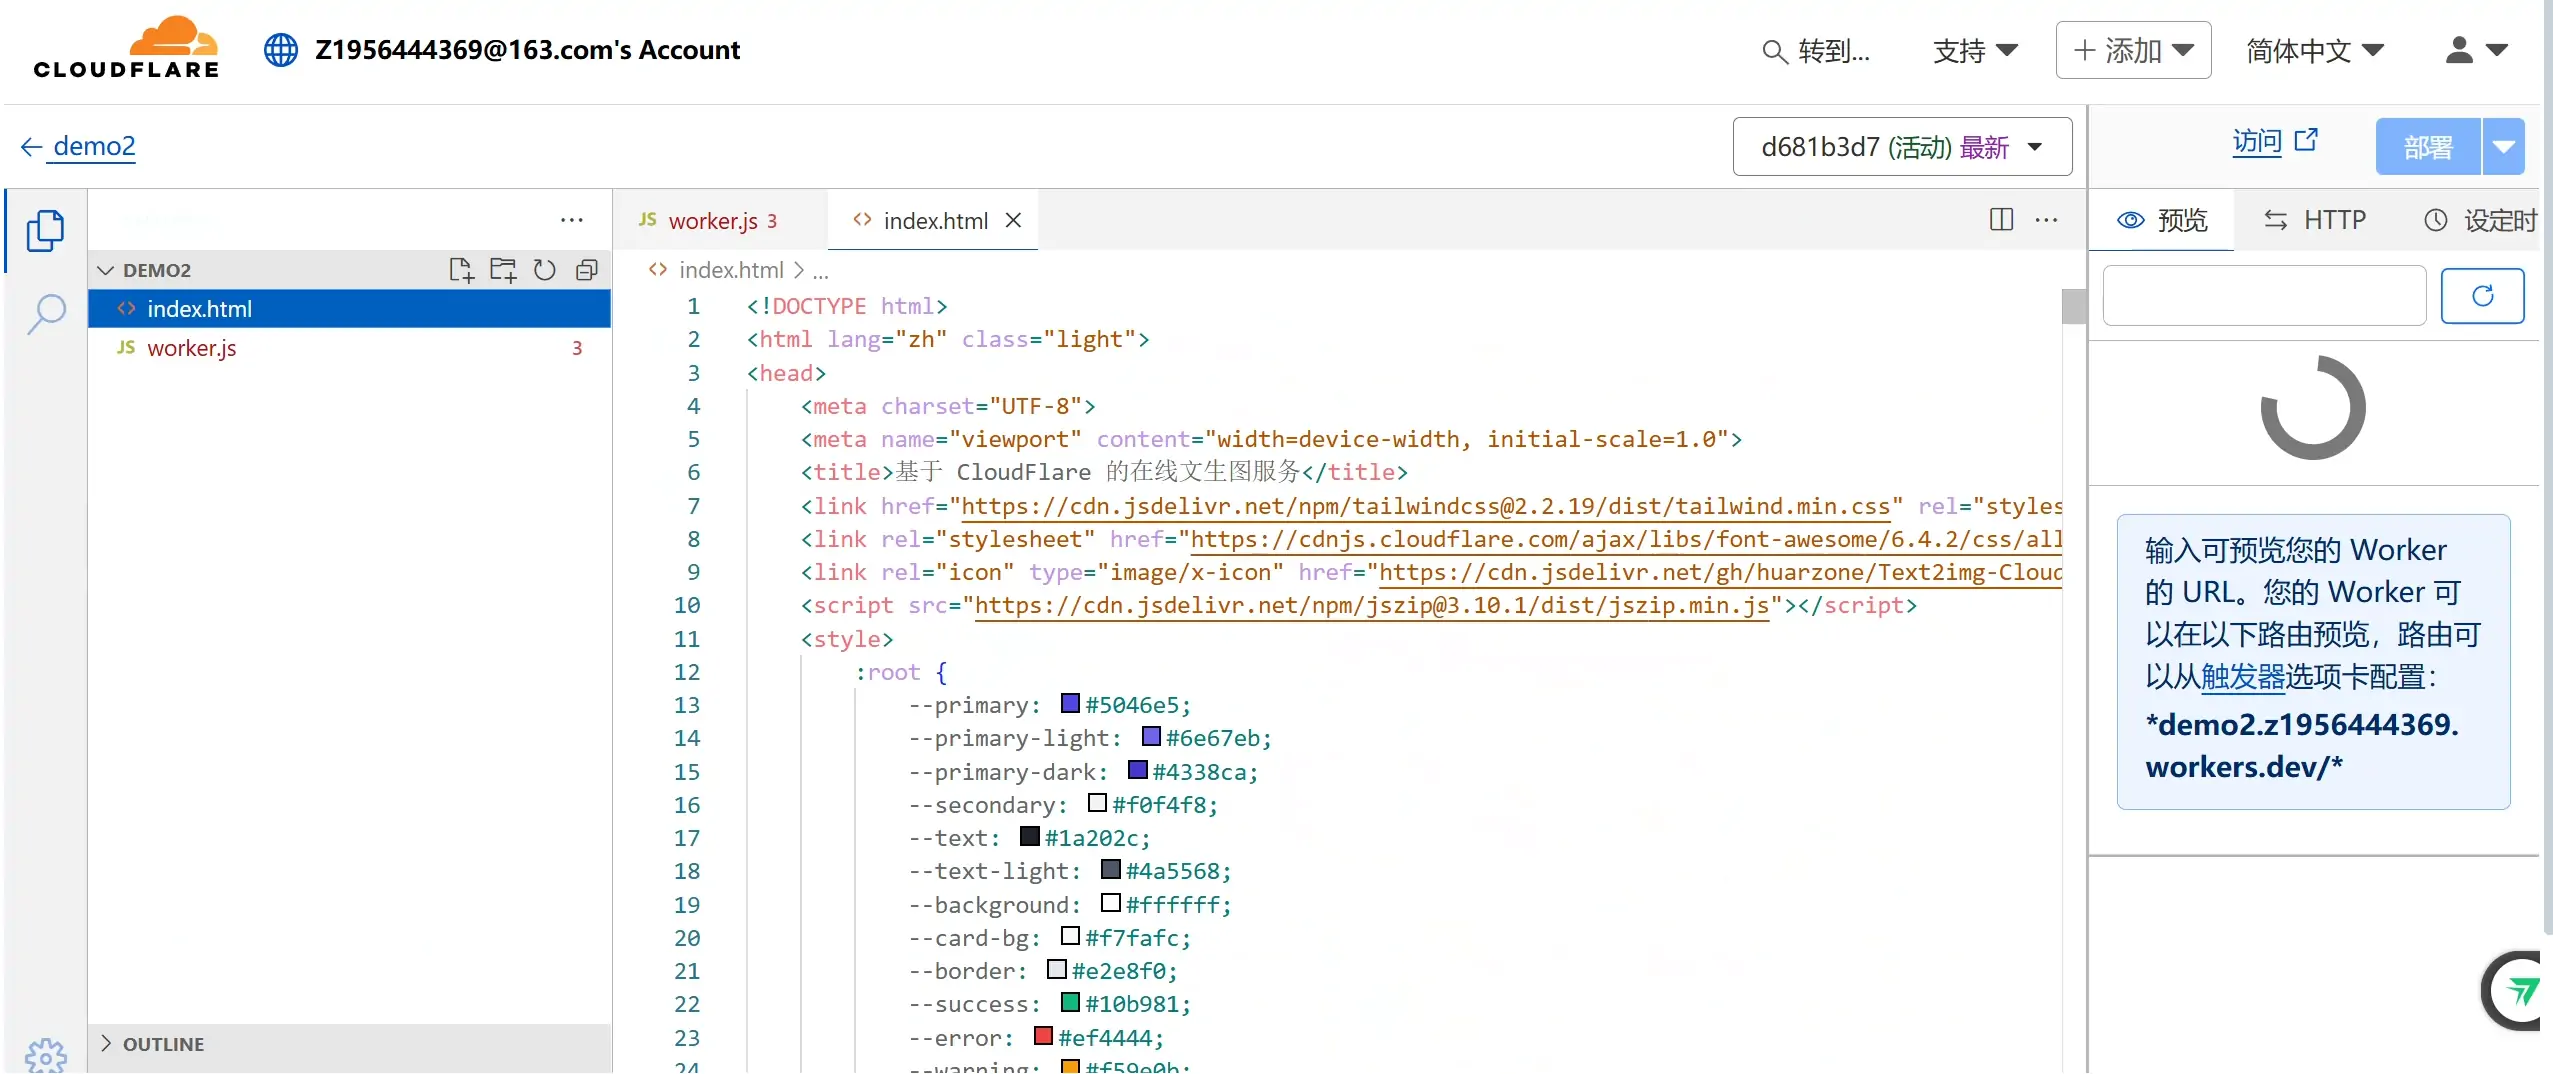The image size is (2553, 1074).
Task: Click the New File icon in DEMO2 header
Action: 461,270
